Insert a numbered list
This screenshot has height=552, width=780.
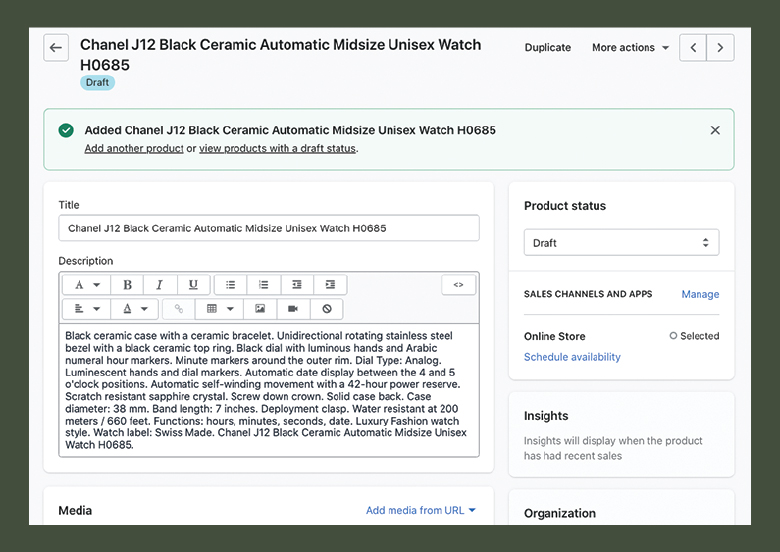point(264,285)
